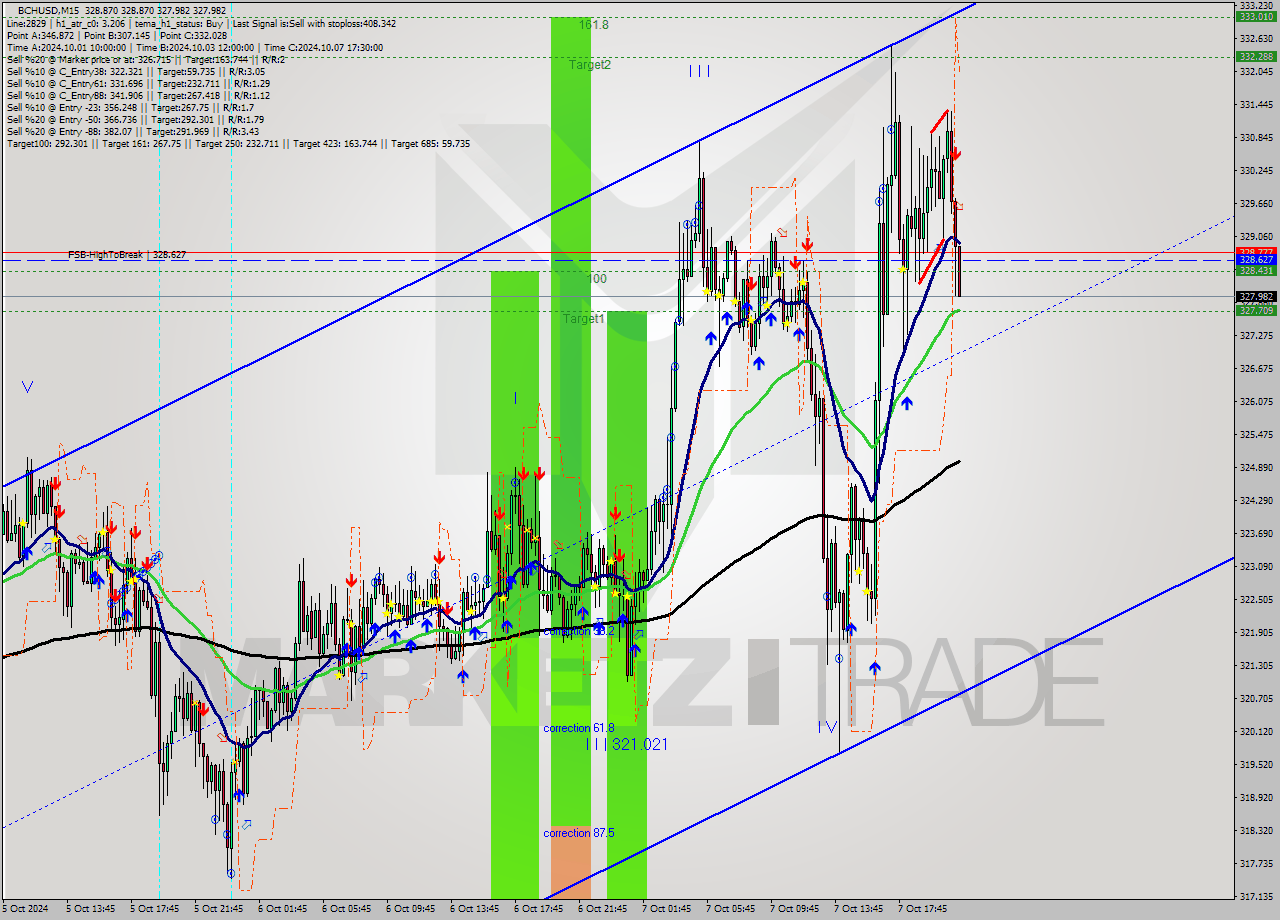Select the 'Sell %20 @ Market price' line
Image resolution: width=1280 pixels, height=920 pixels.
[x=146, y=59]
